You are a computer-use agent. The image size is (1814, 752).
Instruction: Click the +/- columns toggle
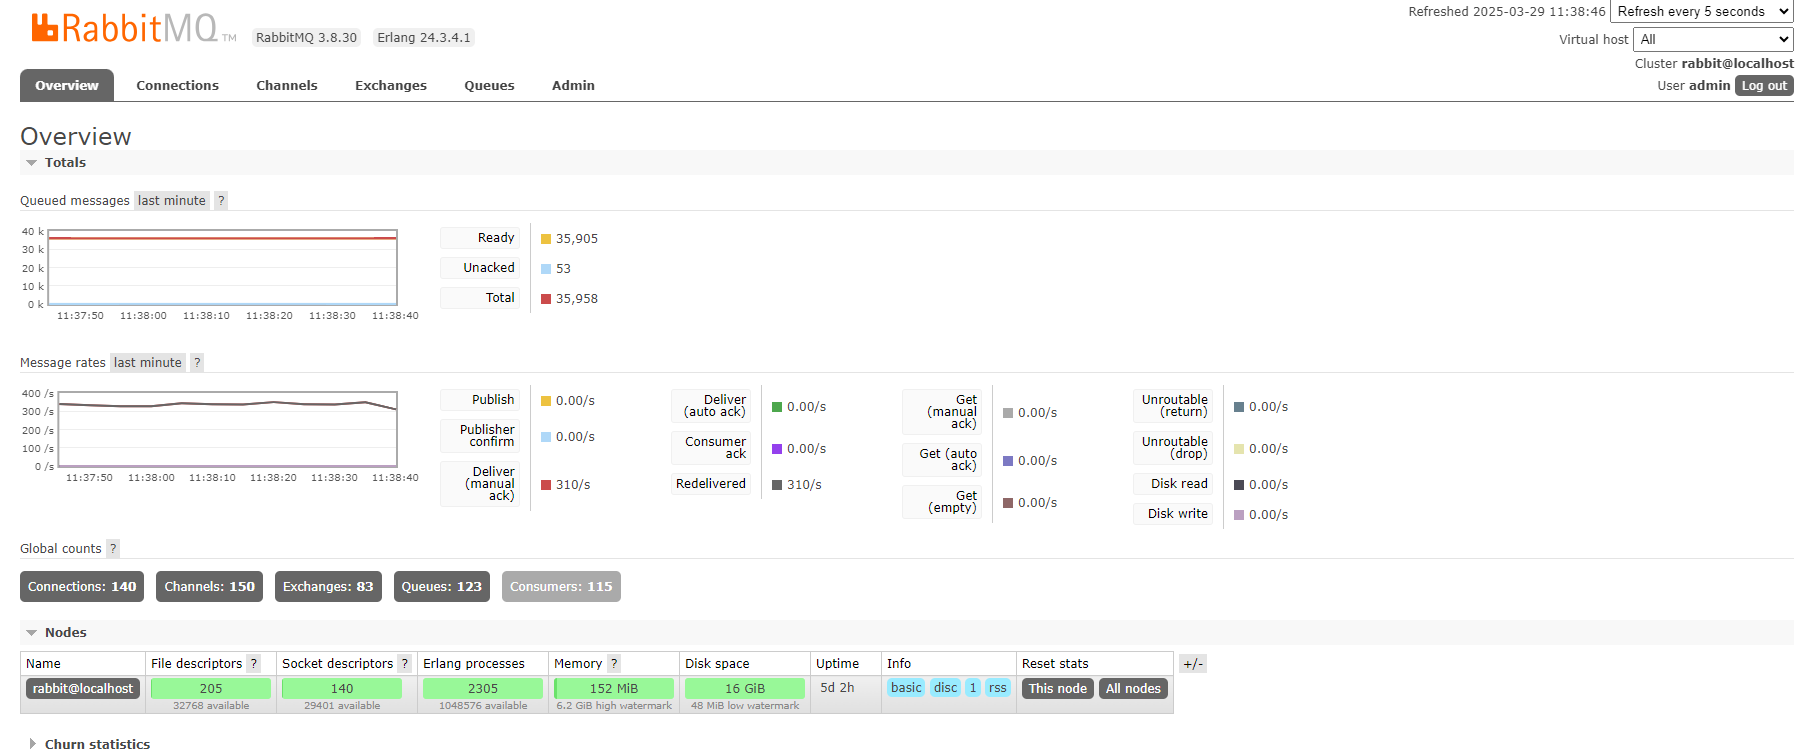pos(1193,663)
